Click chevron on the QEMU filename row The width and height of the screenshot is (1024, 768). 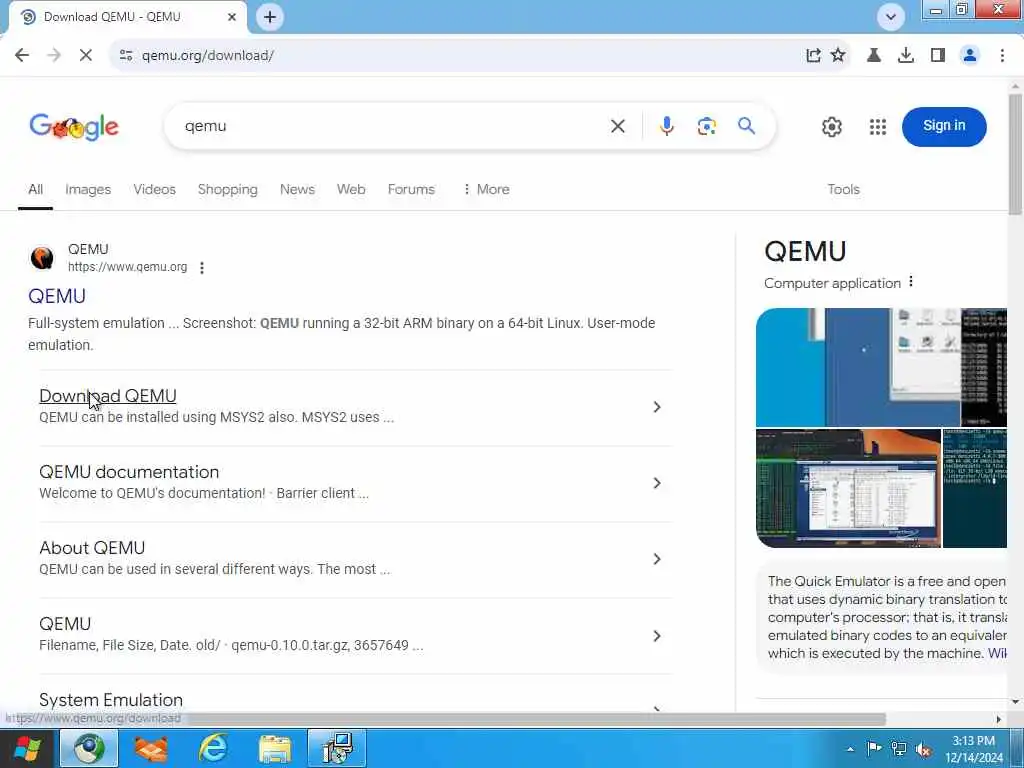tap(657, 635)
